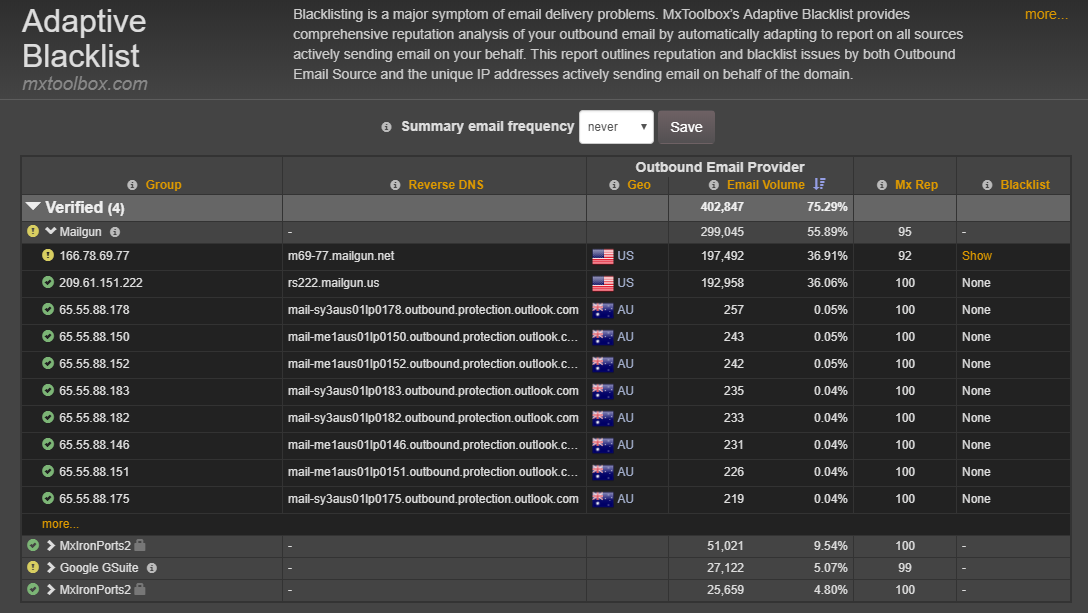The image size is (1088, 613).
Task: Click Australia flag icon for 65.55.88.178 row
Action: tap(602, 310)
